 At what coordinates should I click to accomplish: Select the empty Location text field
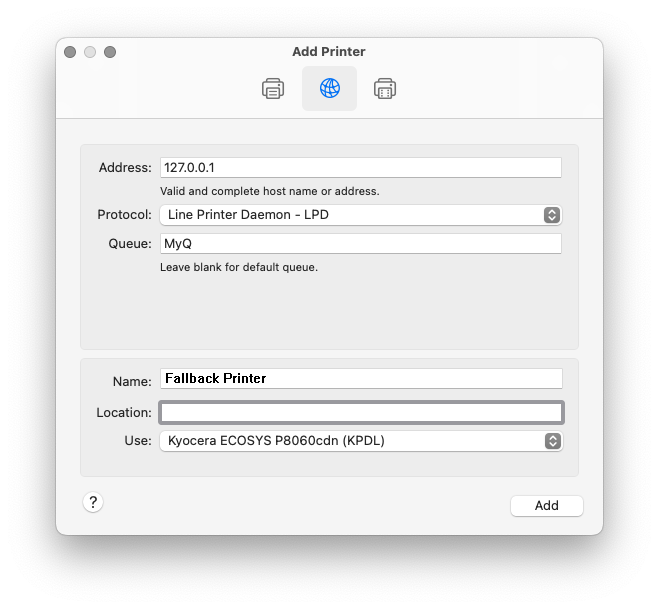[x=360, y=412]
